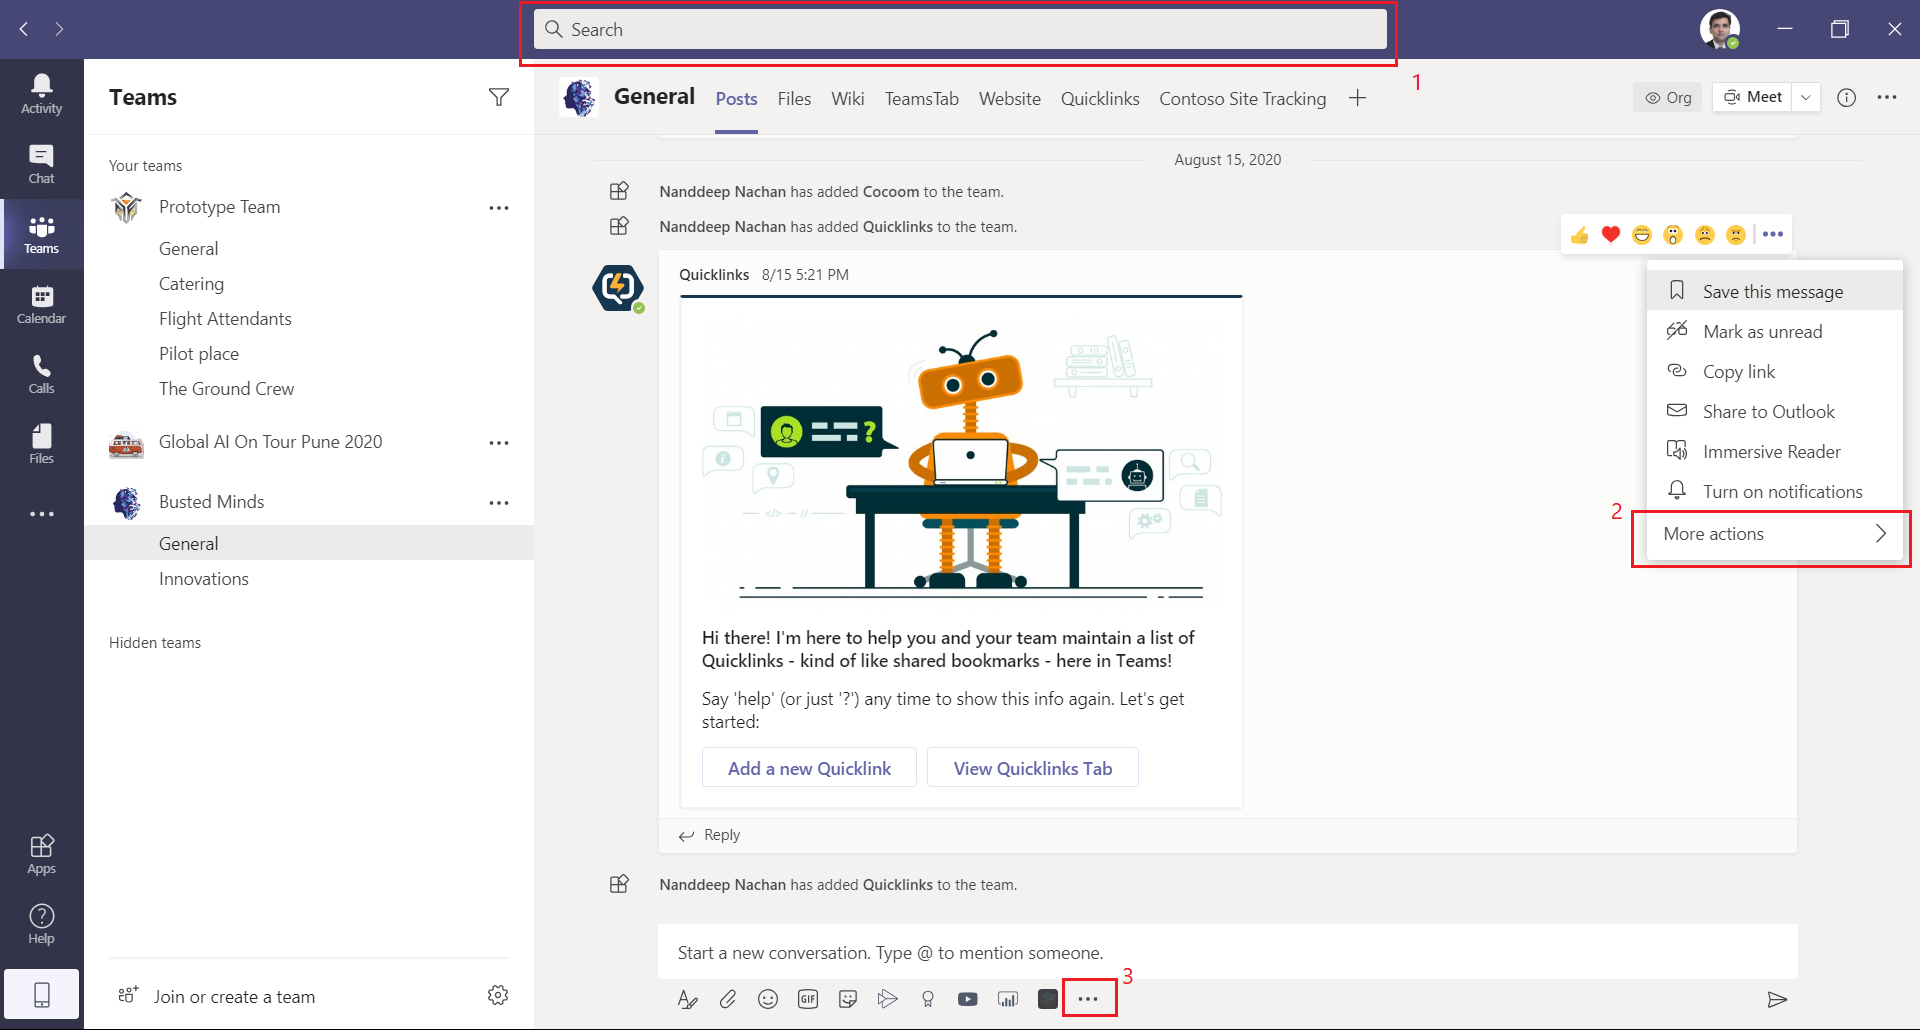Expand the Meet dropdown arrow
Screen dimensions: 1920x1030
point(1806,97)
